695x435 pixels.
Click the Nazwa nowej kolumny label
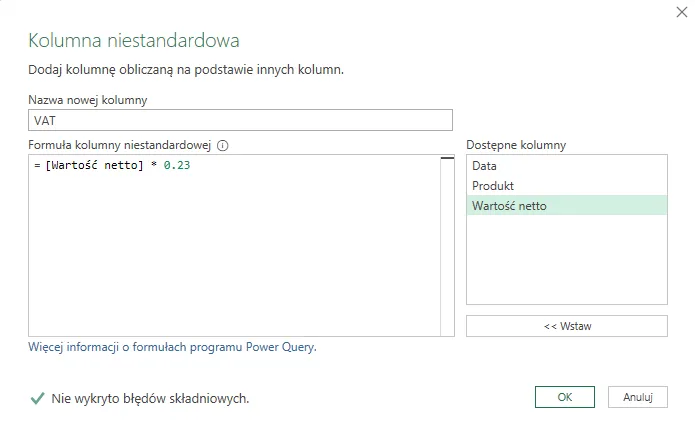click(88, 100)
